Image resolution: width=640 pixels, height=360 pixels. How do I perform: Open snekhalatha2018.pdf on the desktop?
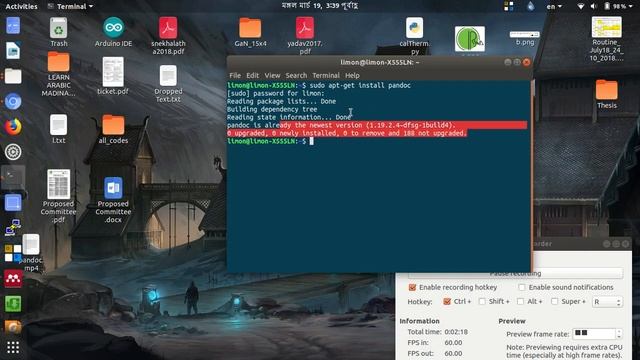point(168,36)
